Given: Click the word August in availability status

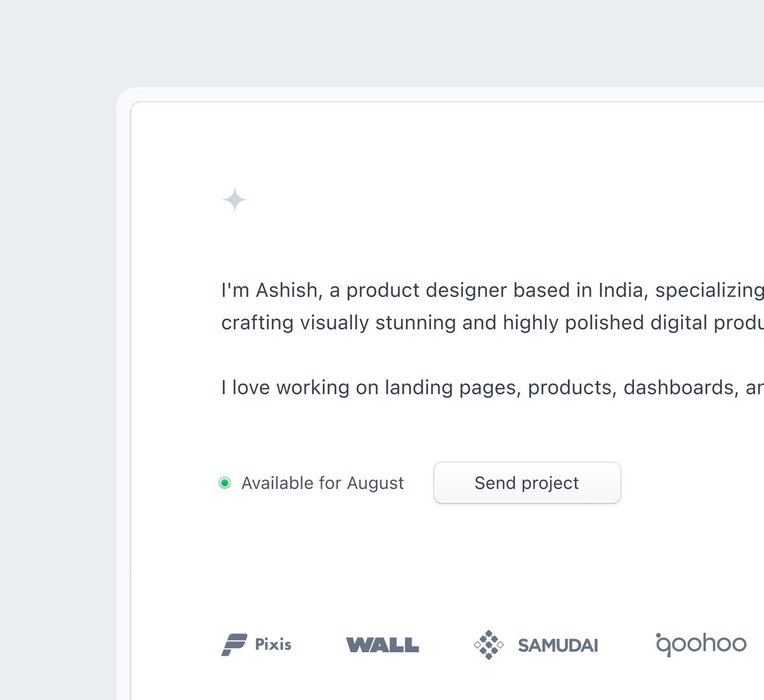Looking at the screenshot, I should coord(375,483).
